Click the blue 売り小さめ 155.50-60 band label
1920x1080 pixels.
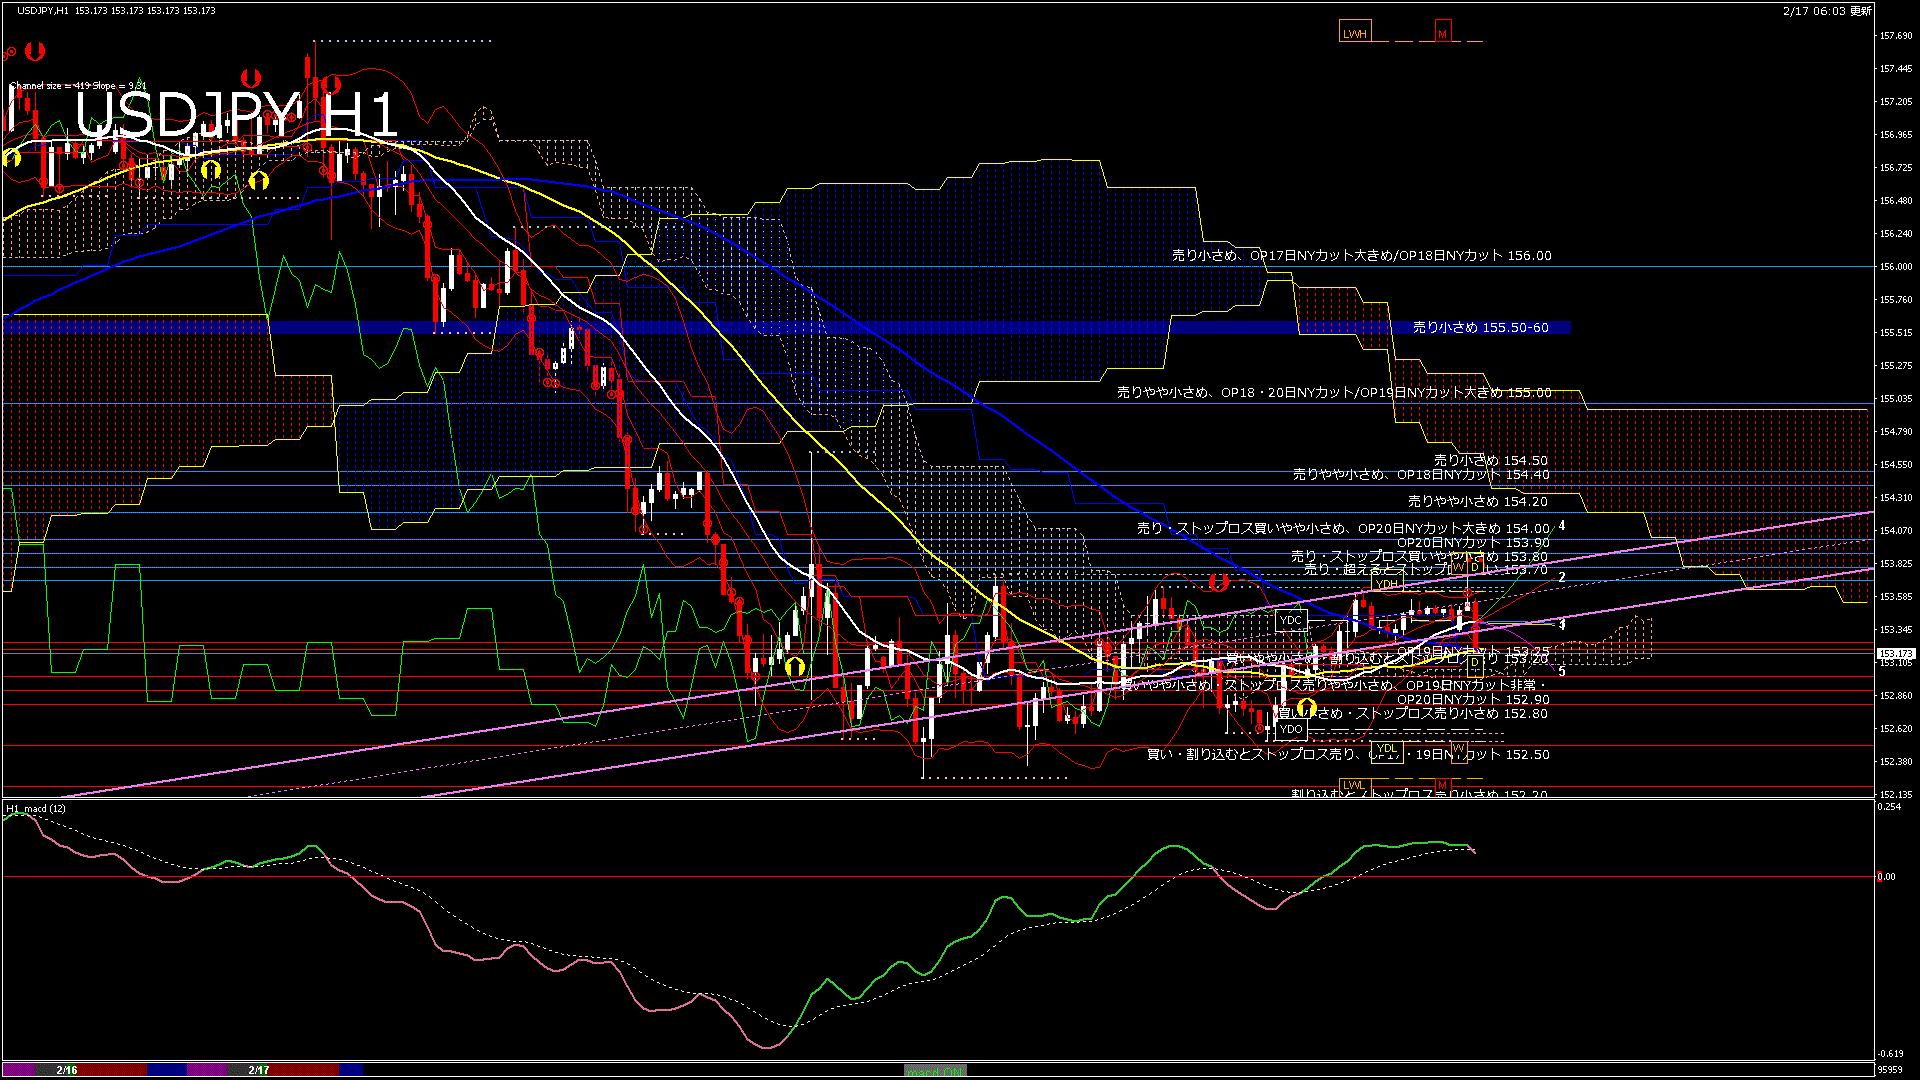pos(1480,327)
